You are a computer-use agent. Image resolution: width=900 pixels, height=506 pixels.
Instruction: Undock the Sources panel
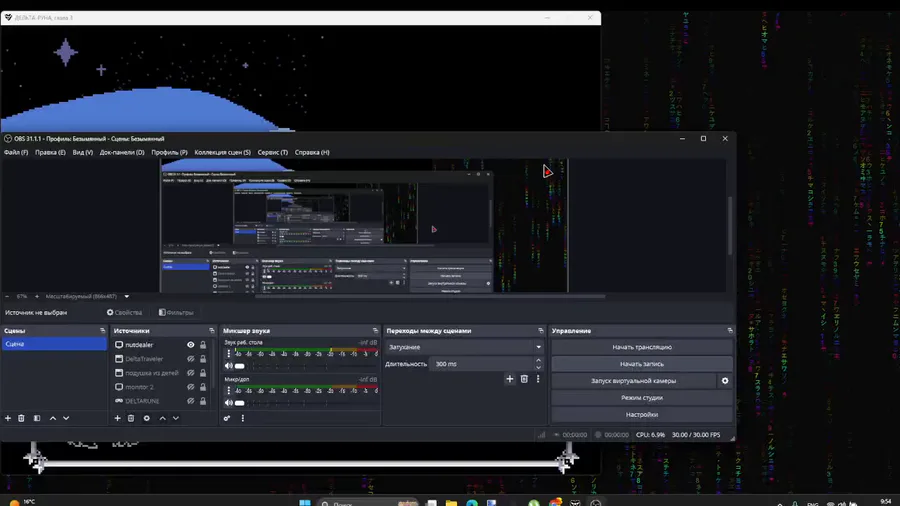(212, 330)
